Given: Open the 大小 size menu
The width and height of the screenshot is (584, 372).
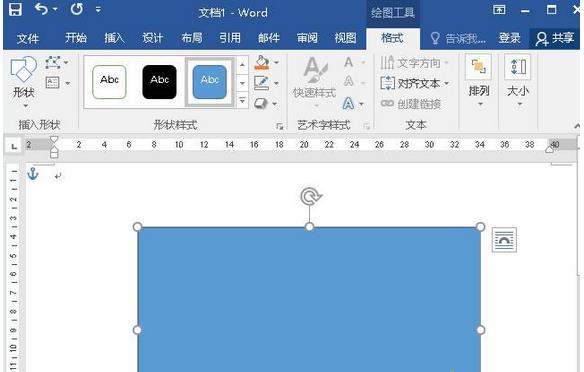Looking at the screenshot, I should [x=518, y=81].
